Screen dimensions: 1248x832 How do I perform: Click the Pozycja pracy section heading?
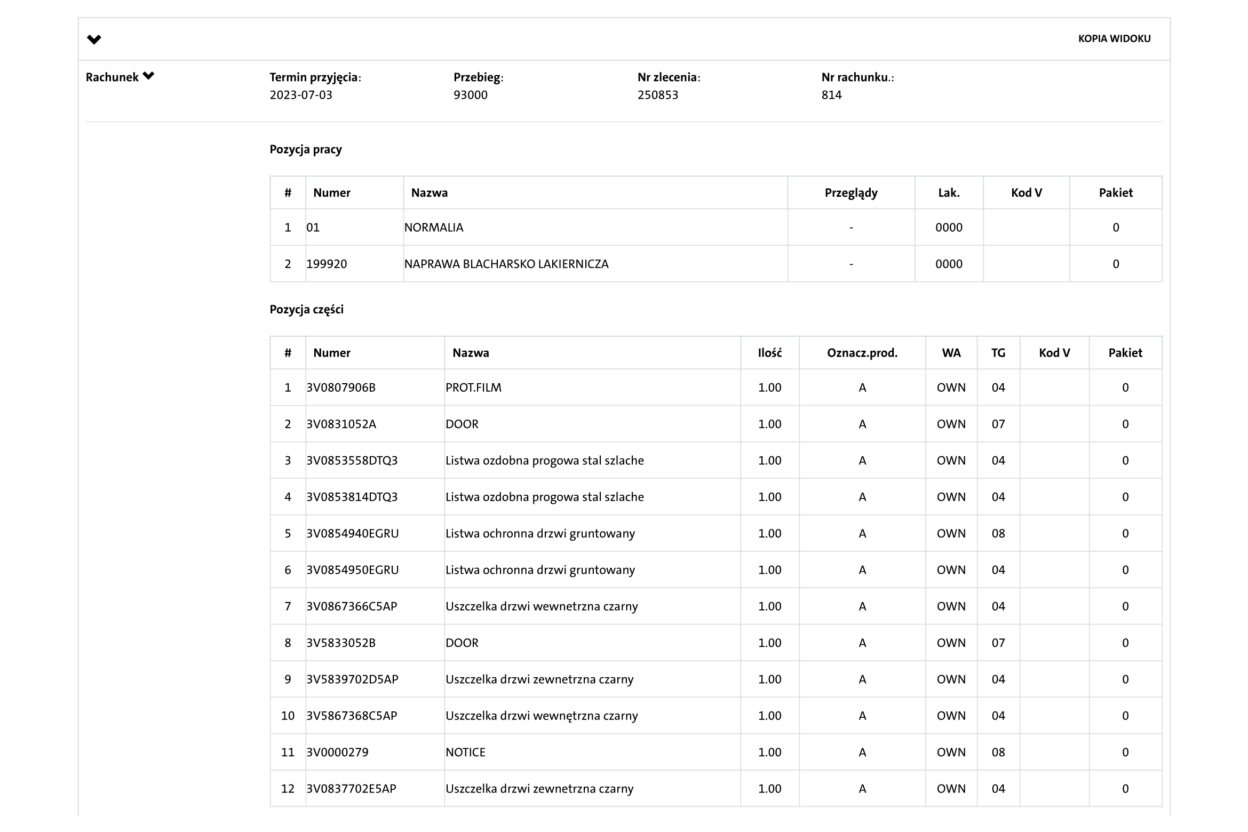[305, 150]
